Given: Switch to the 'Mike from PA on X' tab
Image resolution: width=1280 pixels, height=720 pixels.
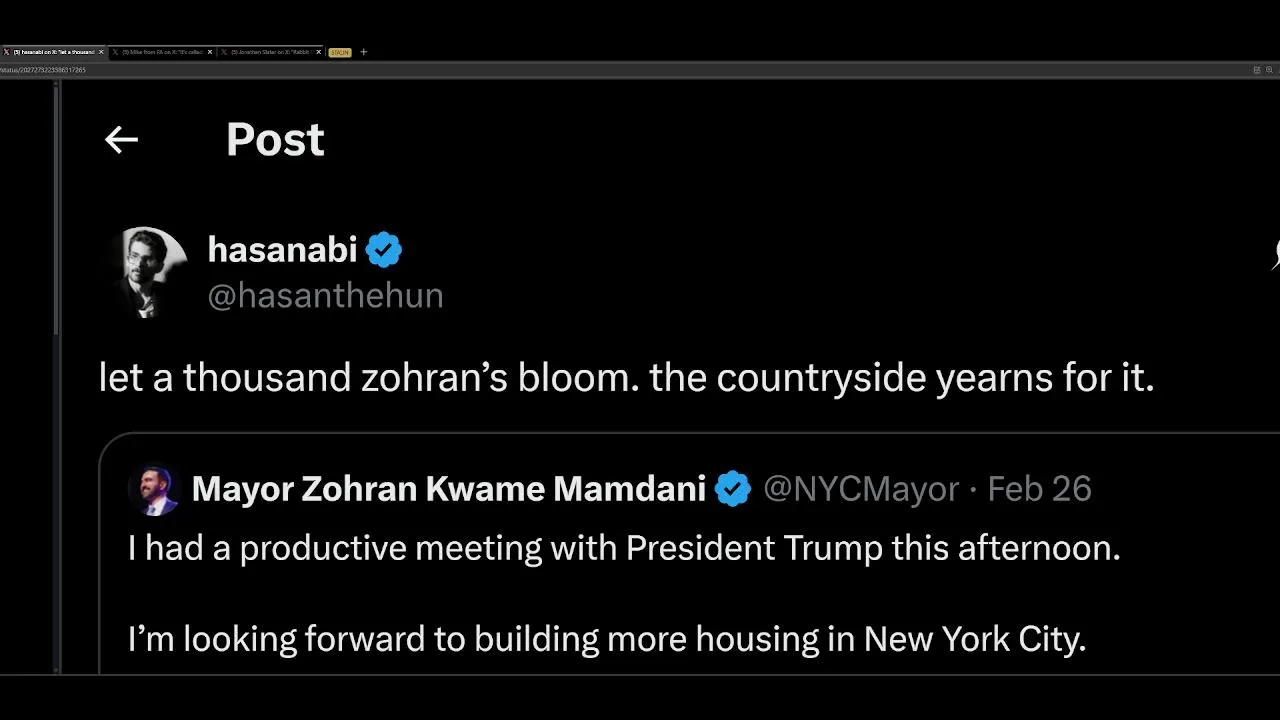Looking at the screenshot, I should [162, 52].
